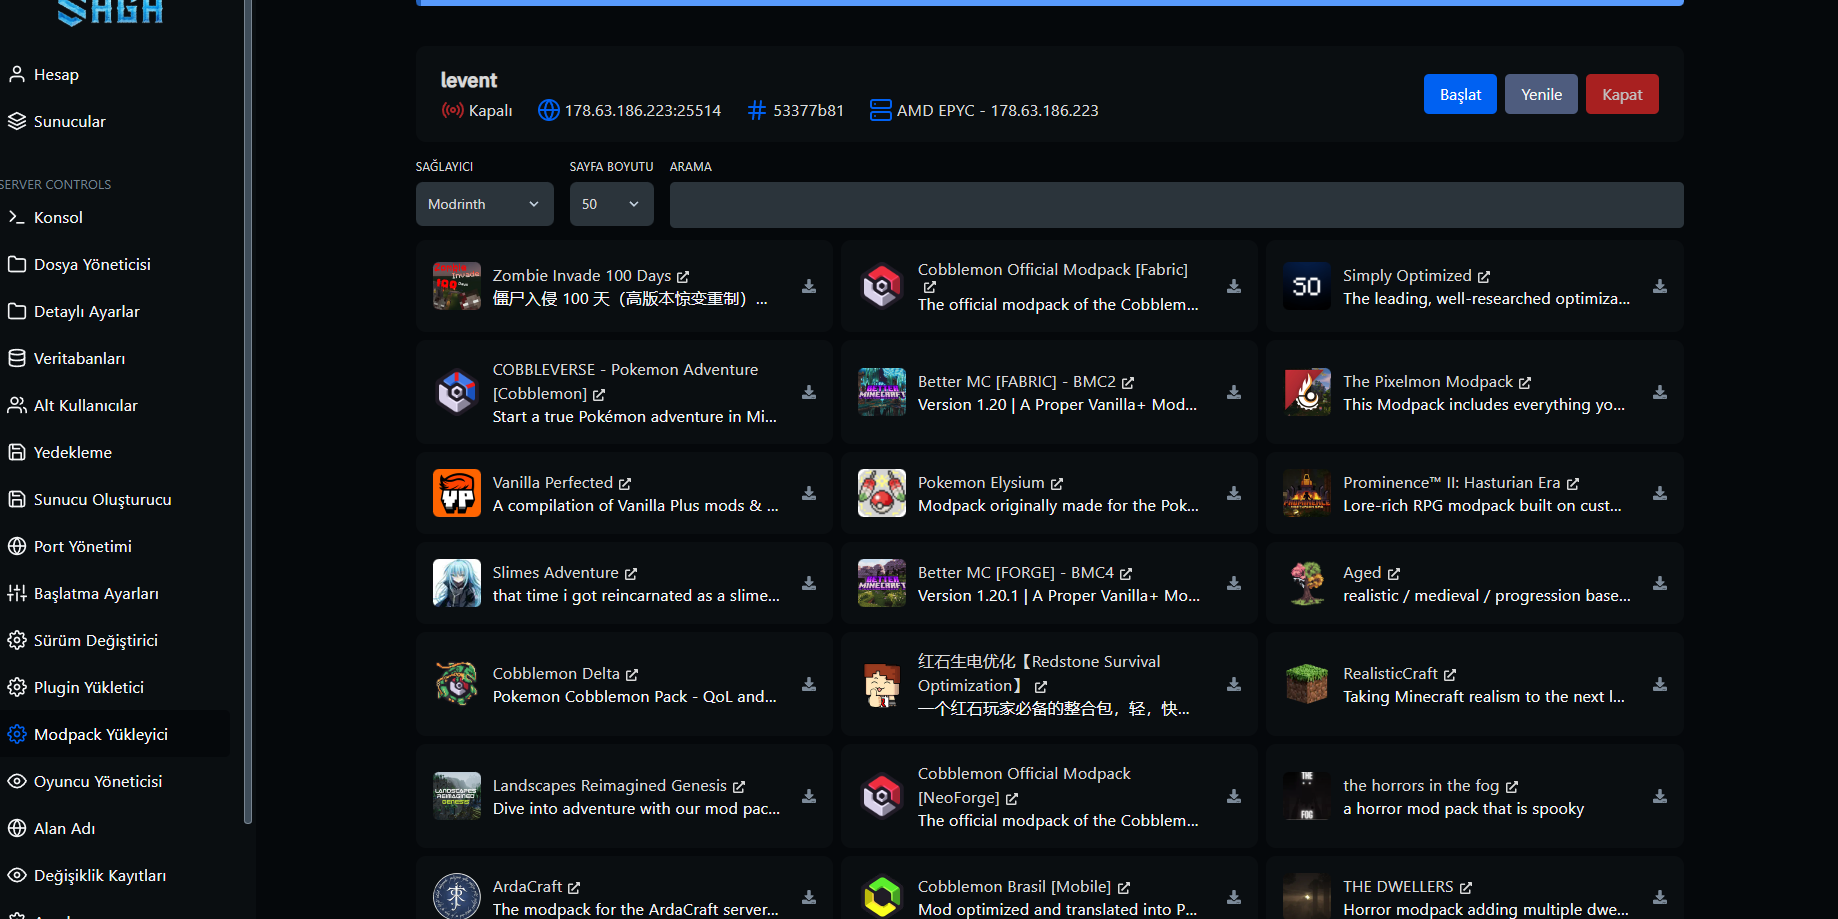This screenshot has height=919, width=1838.
Task: Download the horrors in the fog modpack
Action: pos(1660,797)
